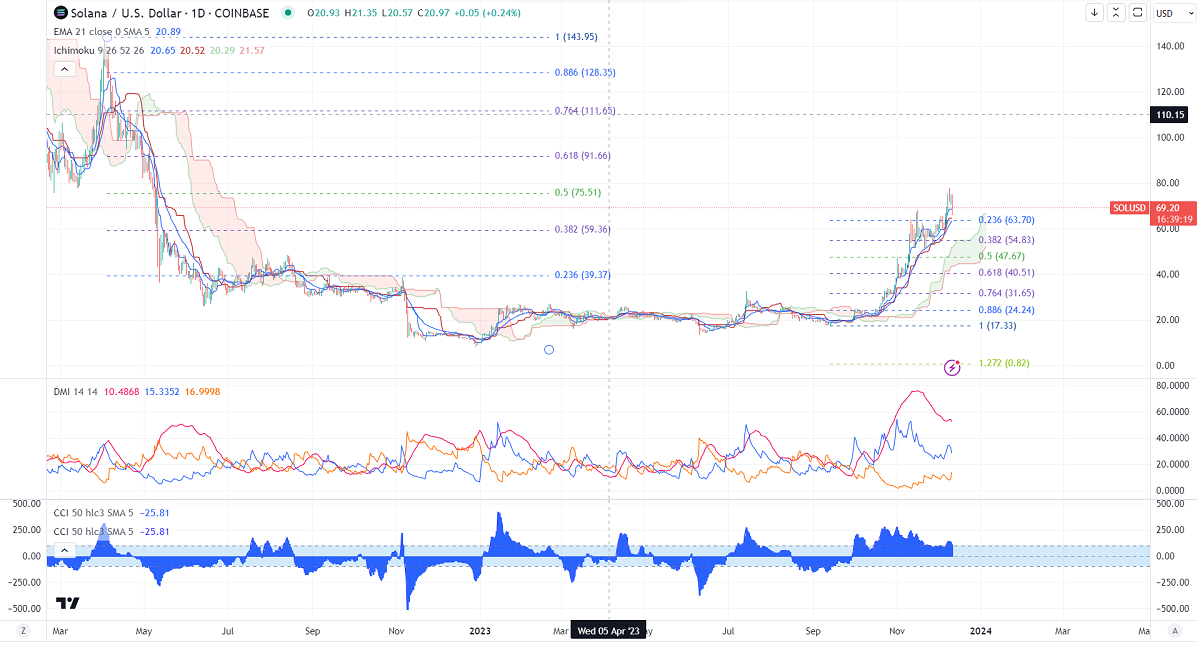Click the timezone Z button at bottom left
This screenshot has width=1197, height=647.
24,630
